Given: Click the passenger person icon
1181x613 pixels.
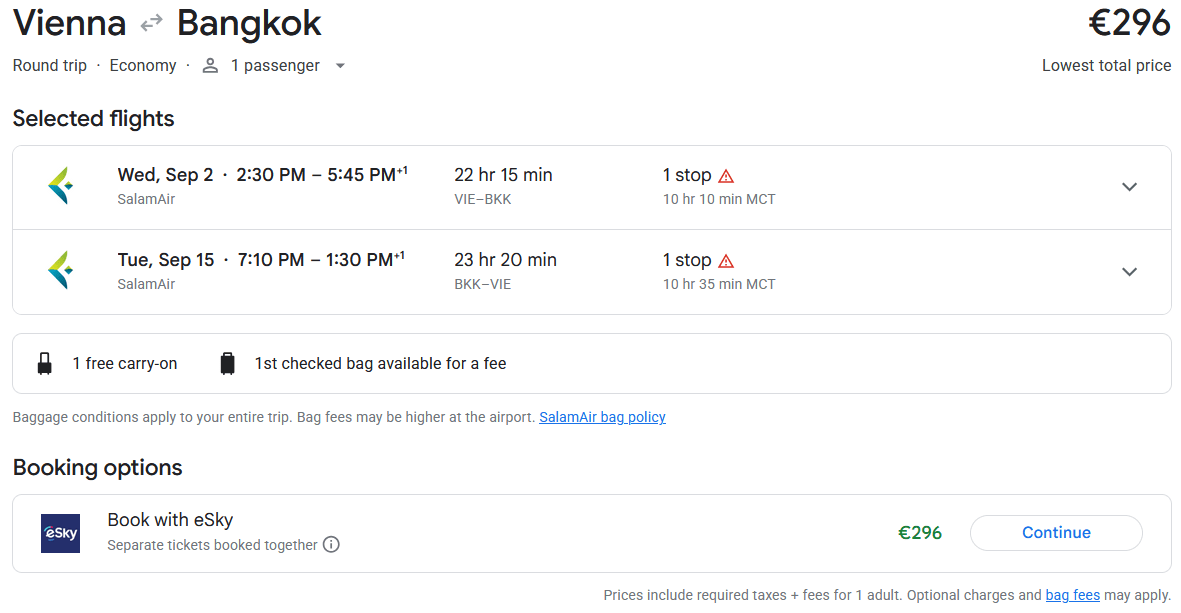Looking at the screenshot, I should coord(210,66).
